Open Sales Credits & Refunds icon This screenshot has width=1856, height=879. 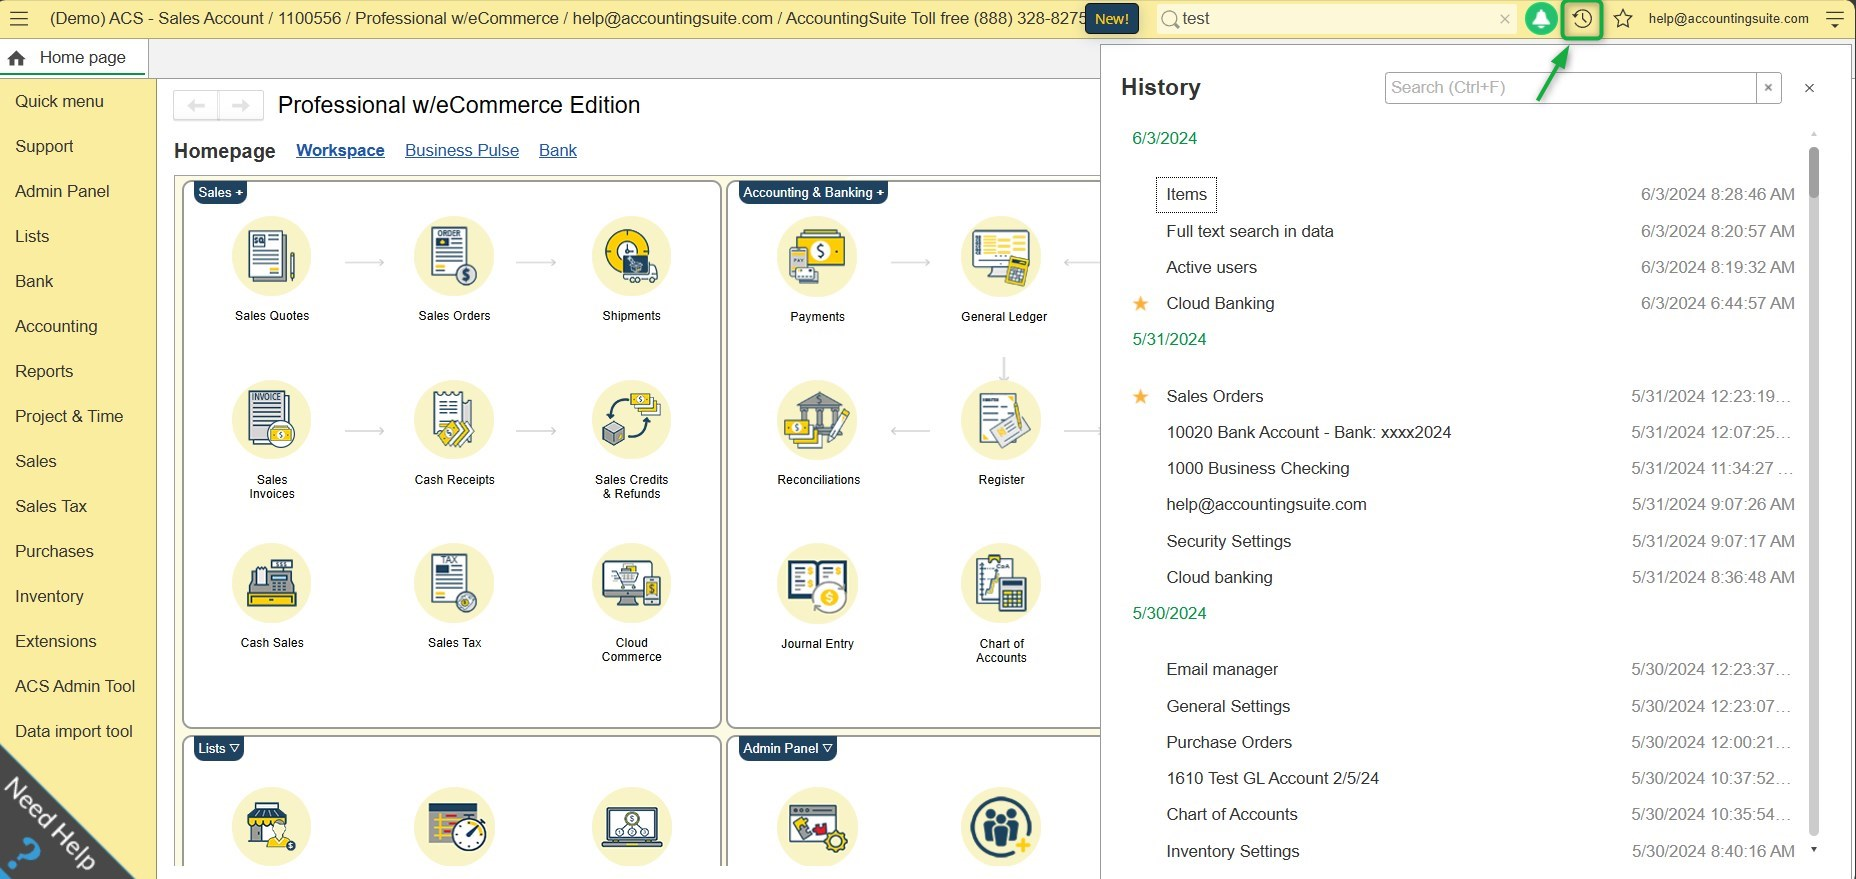(x=631, y=420)
